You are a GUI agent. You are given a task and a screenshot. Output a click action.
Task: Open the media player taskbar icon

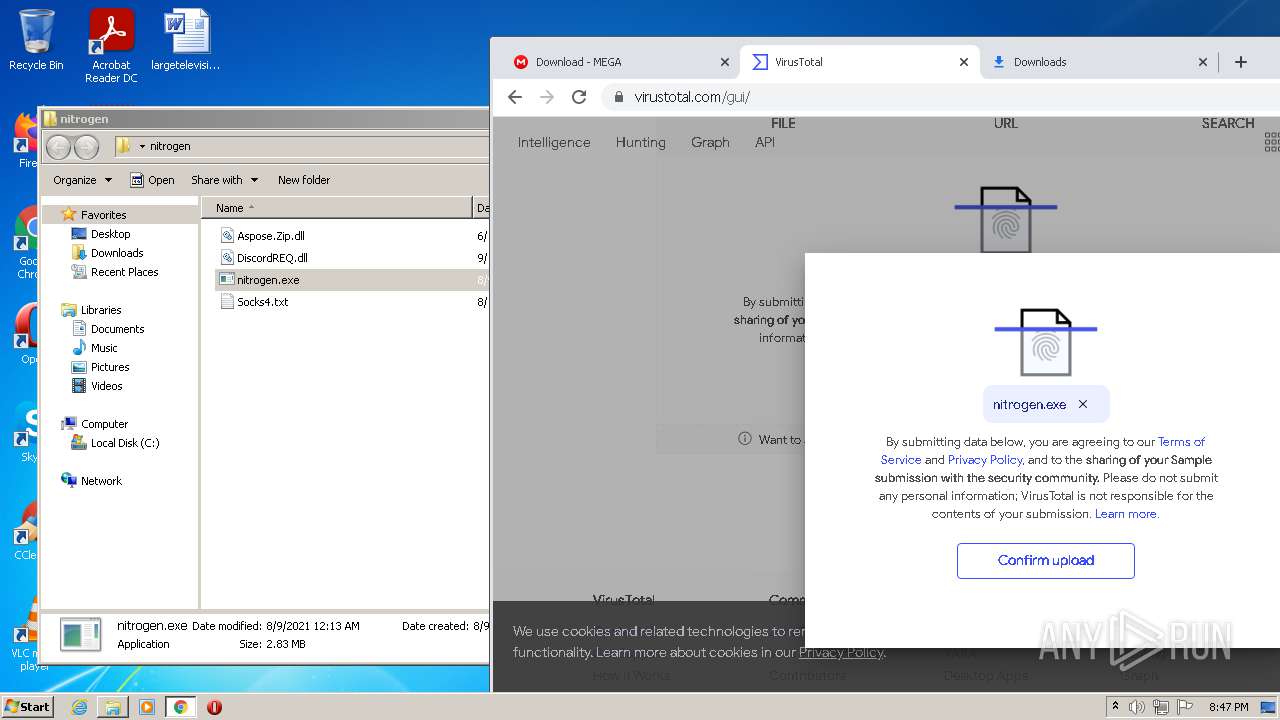click(147, 707)
